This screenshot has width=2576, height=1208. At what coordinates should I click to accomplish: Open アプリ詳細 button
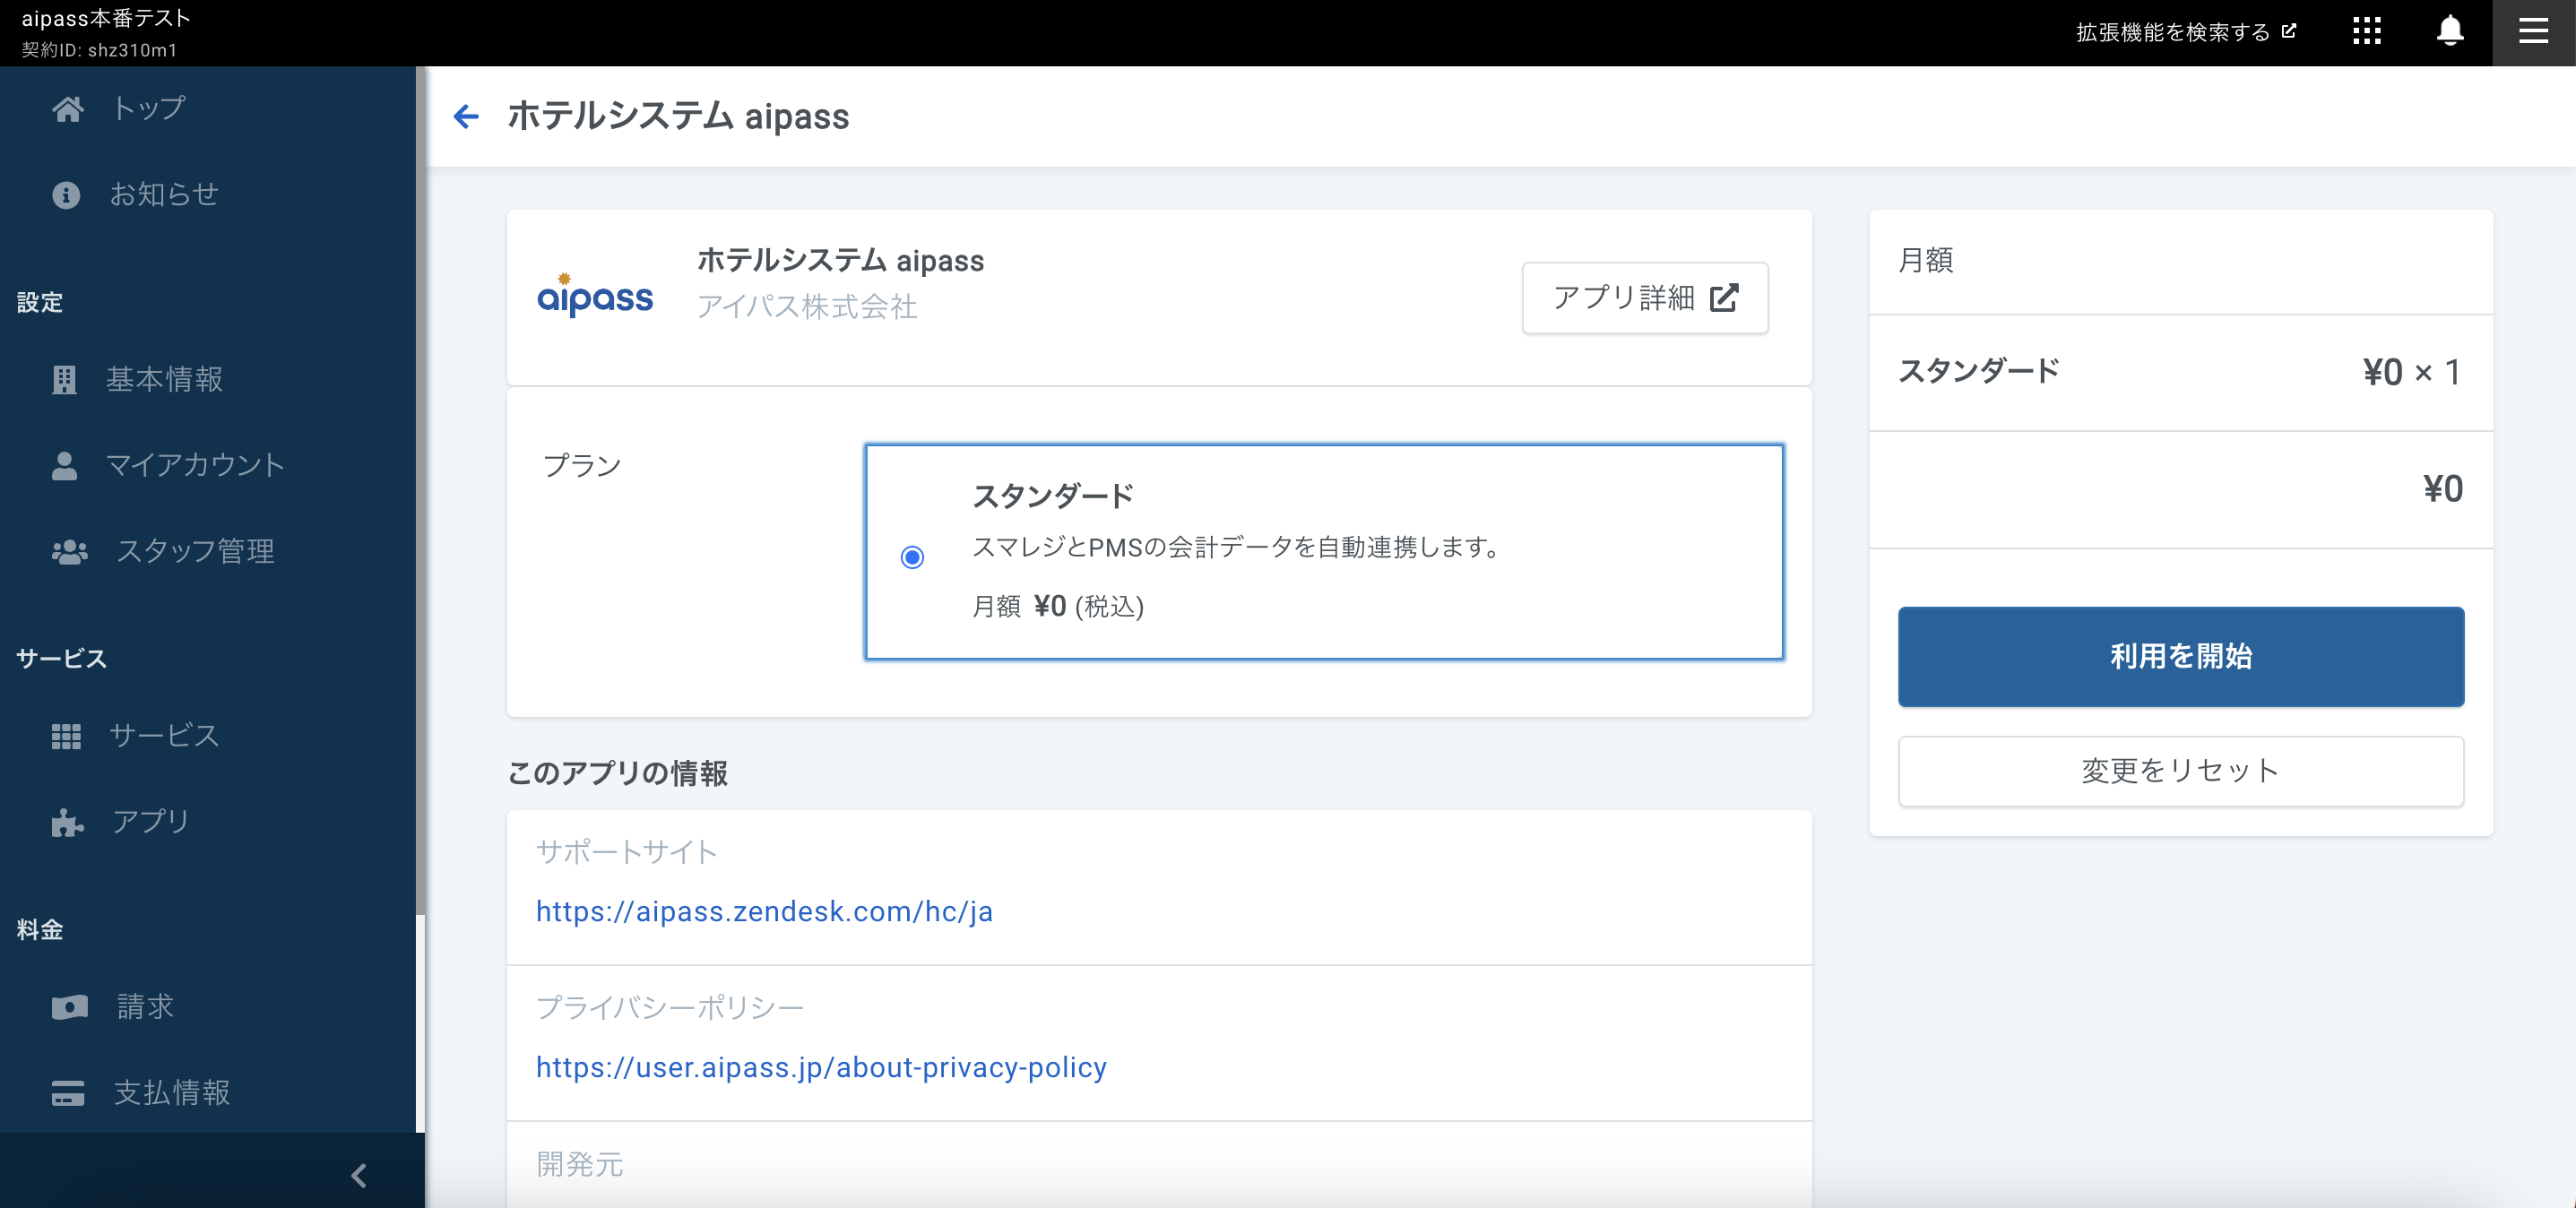pos(1644,297)
